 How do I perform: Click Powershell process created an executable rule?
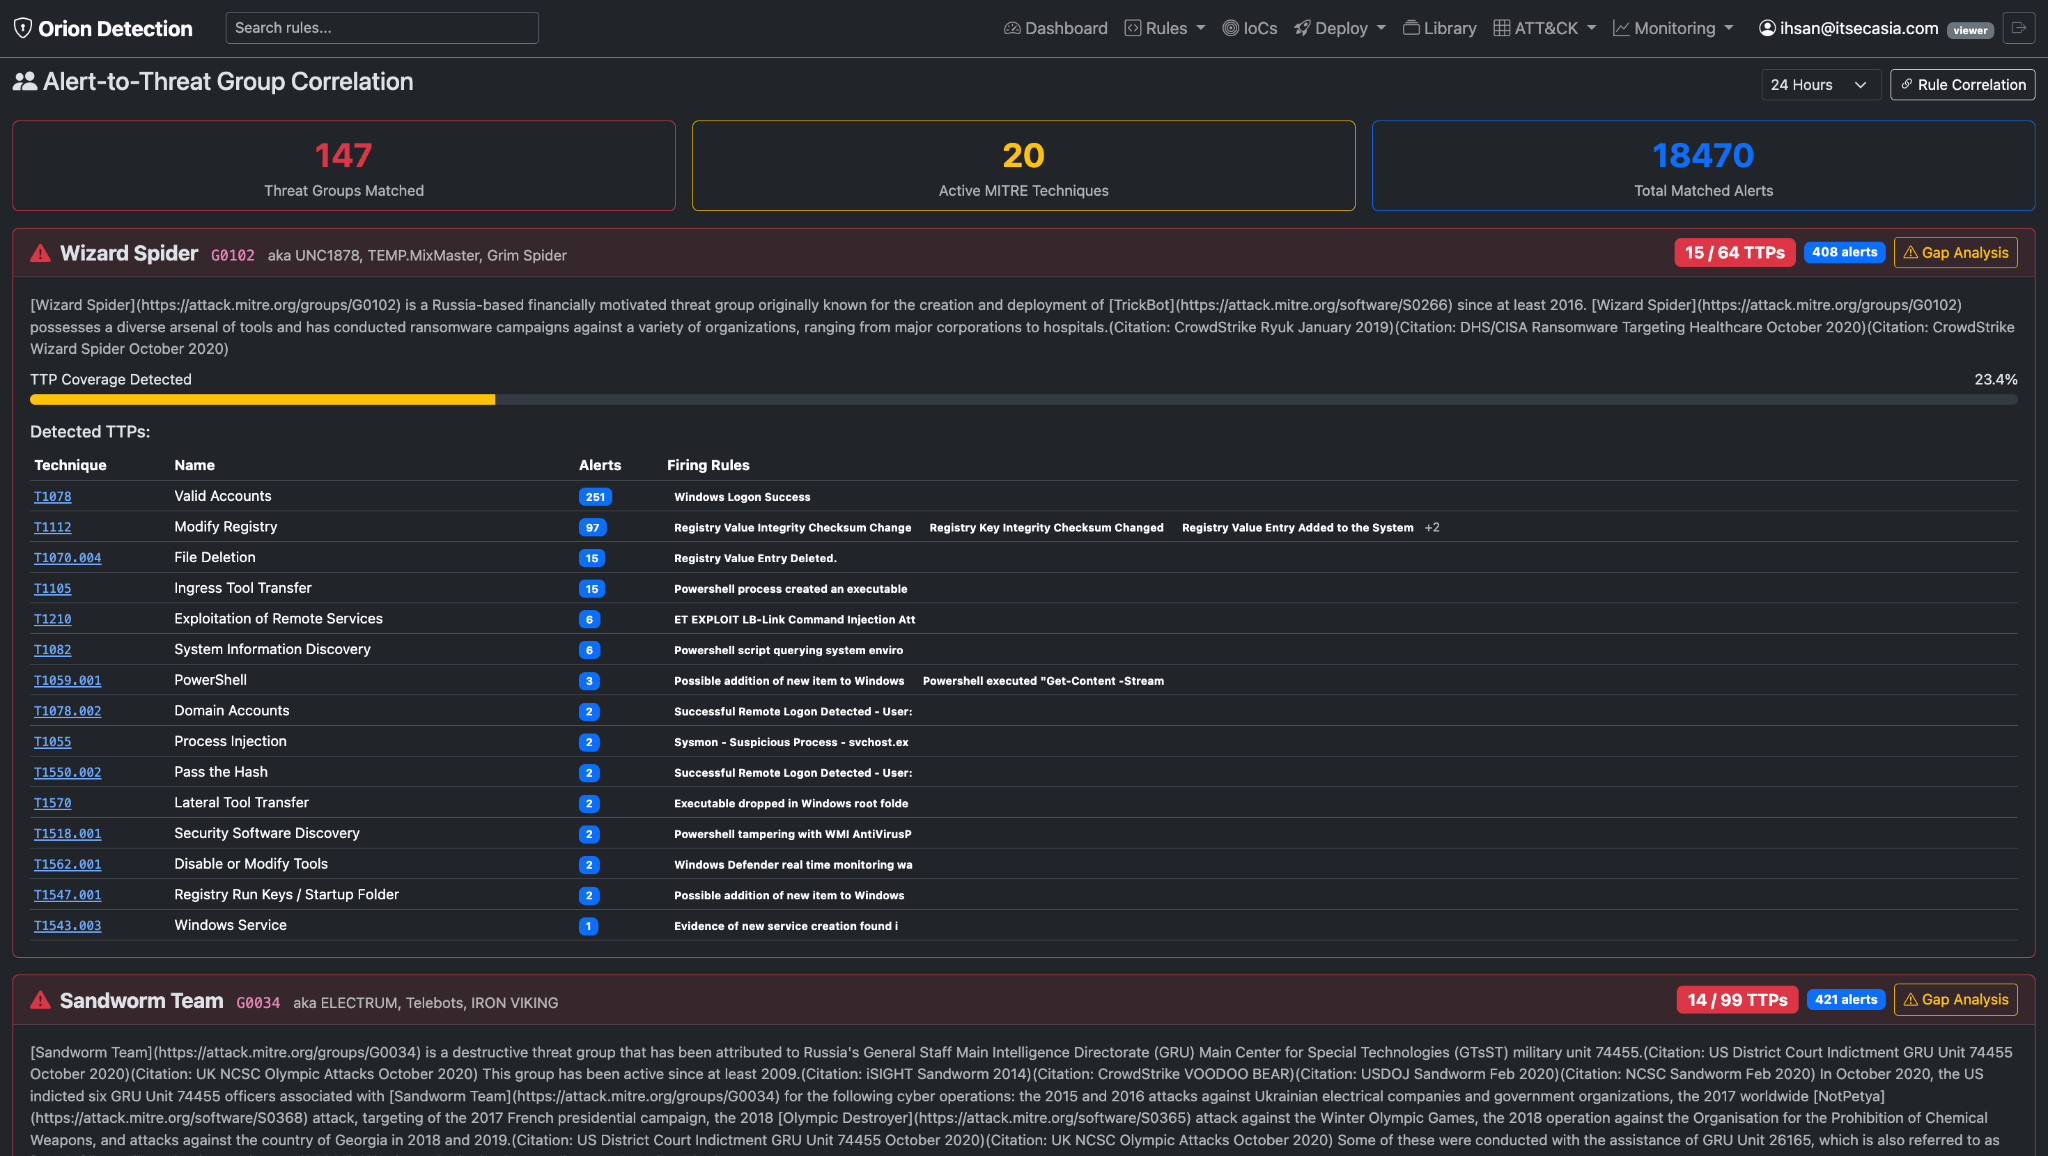coord(791,589)
